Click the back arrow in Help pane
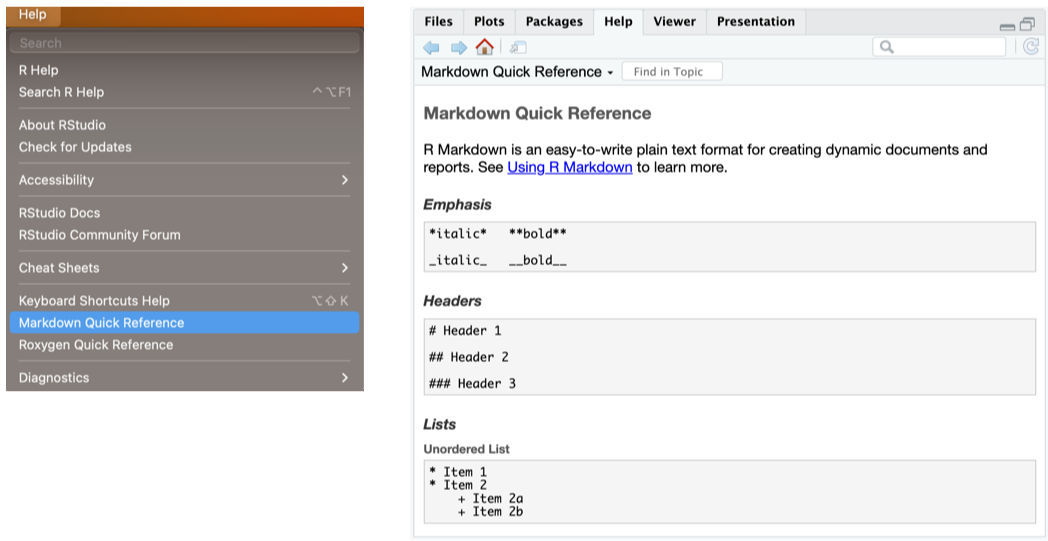The width and height of the screenshot is (1048, 541). coord(431,47)
